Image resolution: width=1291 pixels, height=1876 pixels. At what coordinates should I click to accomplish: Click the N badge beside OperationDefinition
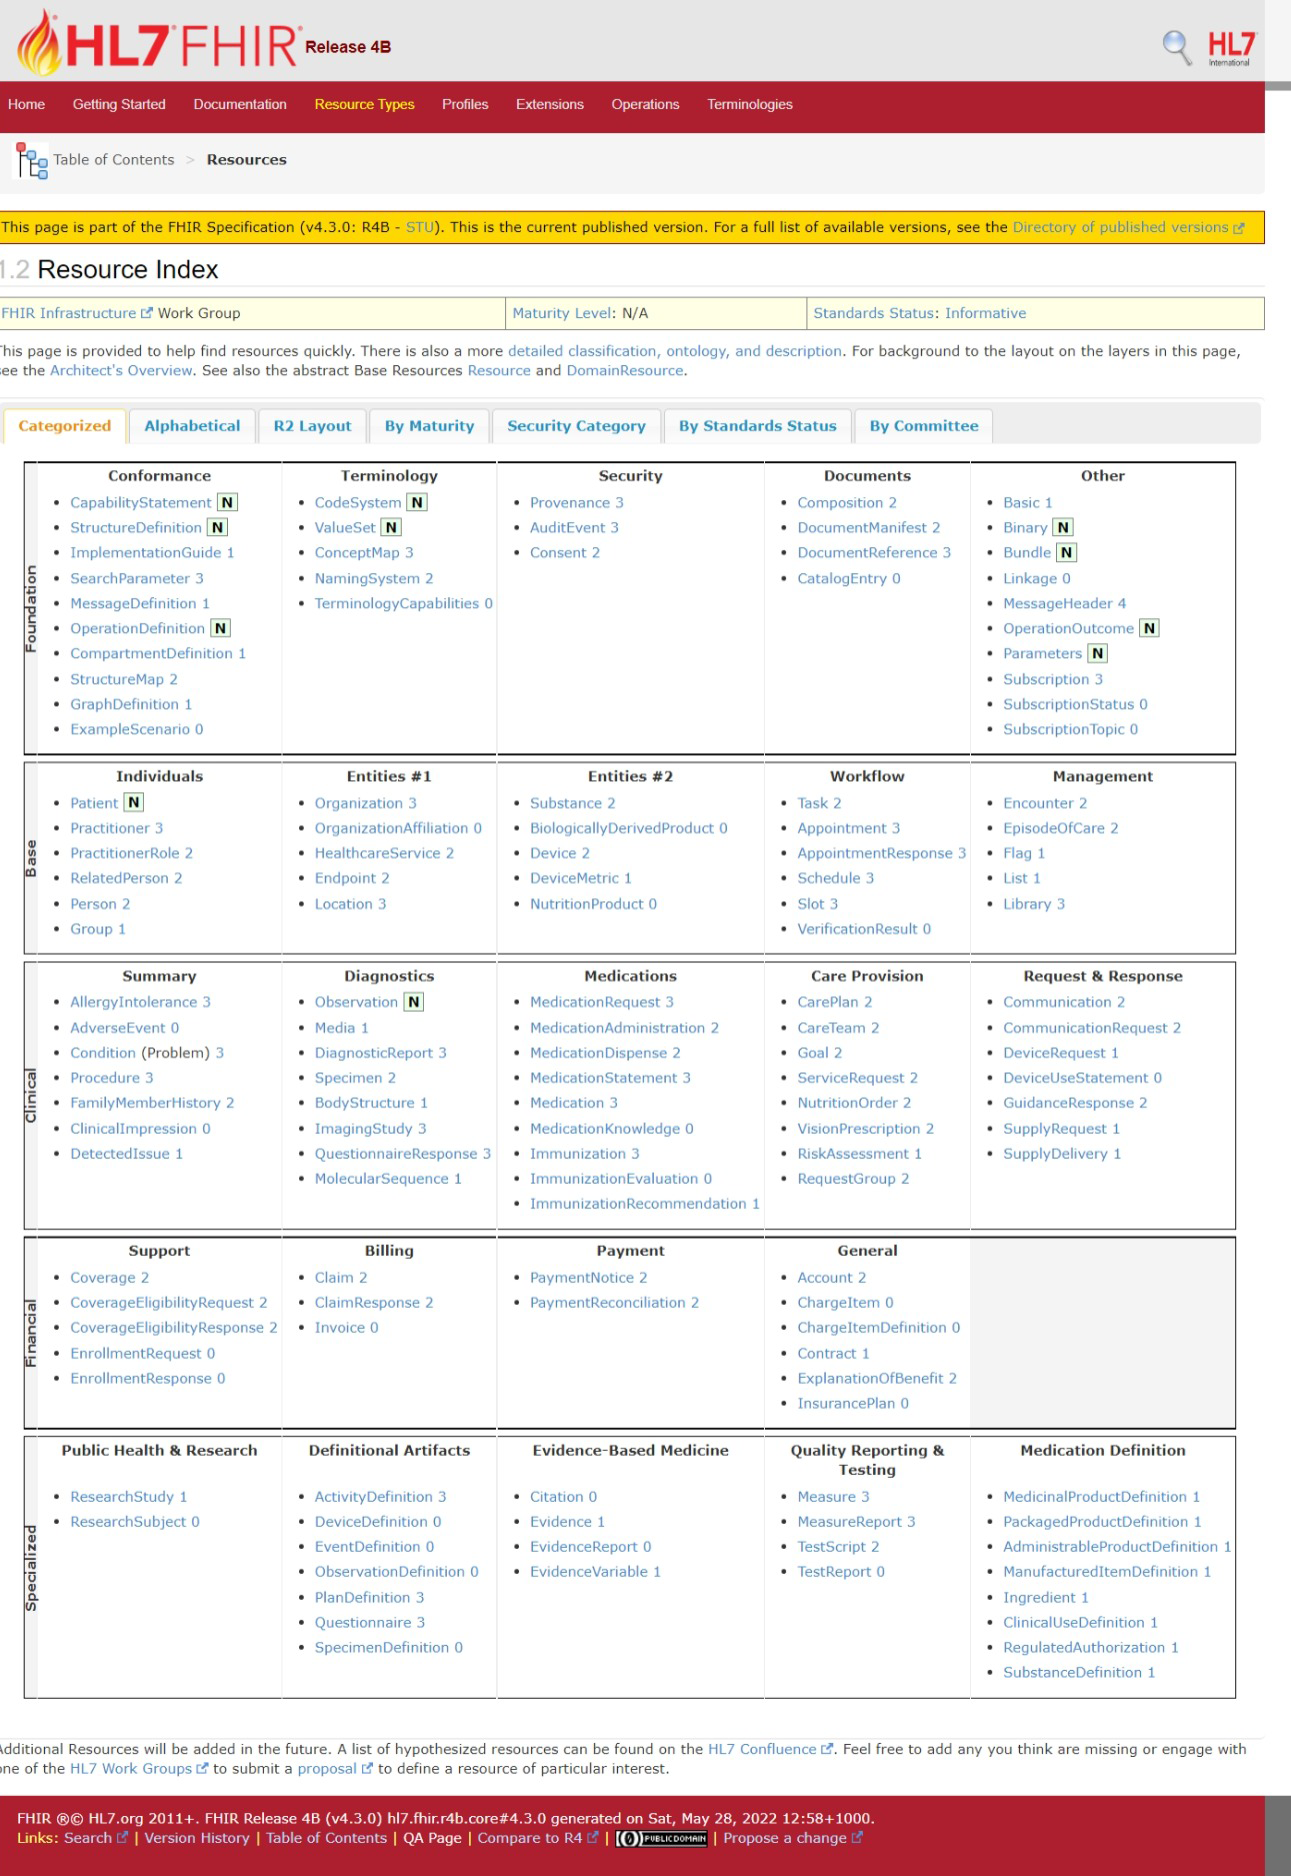[x=221, y=629]
